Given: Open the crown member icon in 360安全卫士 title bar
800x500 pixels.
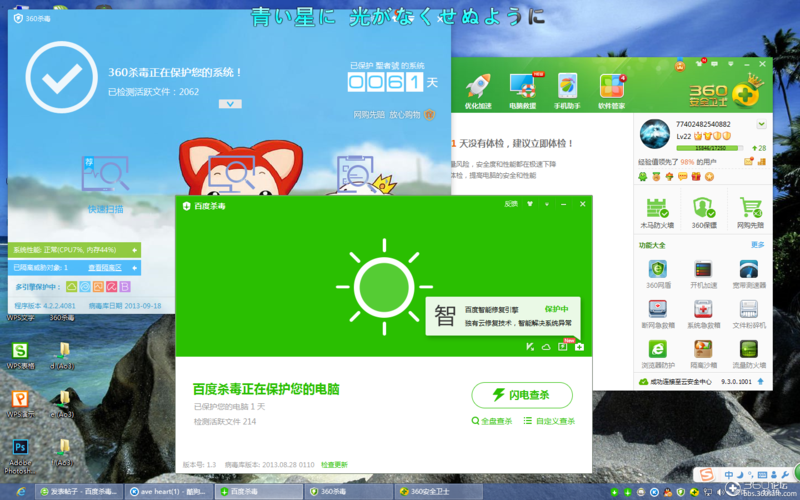Looking at the screenshot, I should point(680,65).
